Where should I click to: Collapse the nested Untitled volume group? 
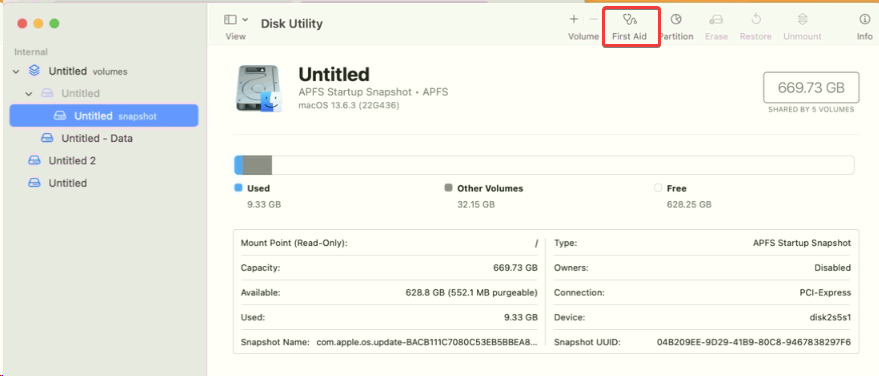pyautogui.click(x=29, y=94)
